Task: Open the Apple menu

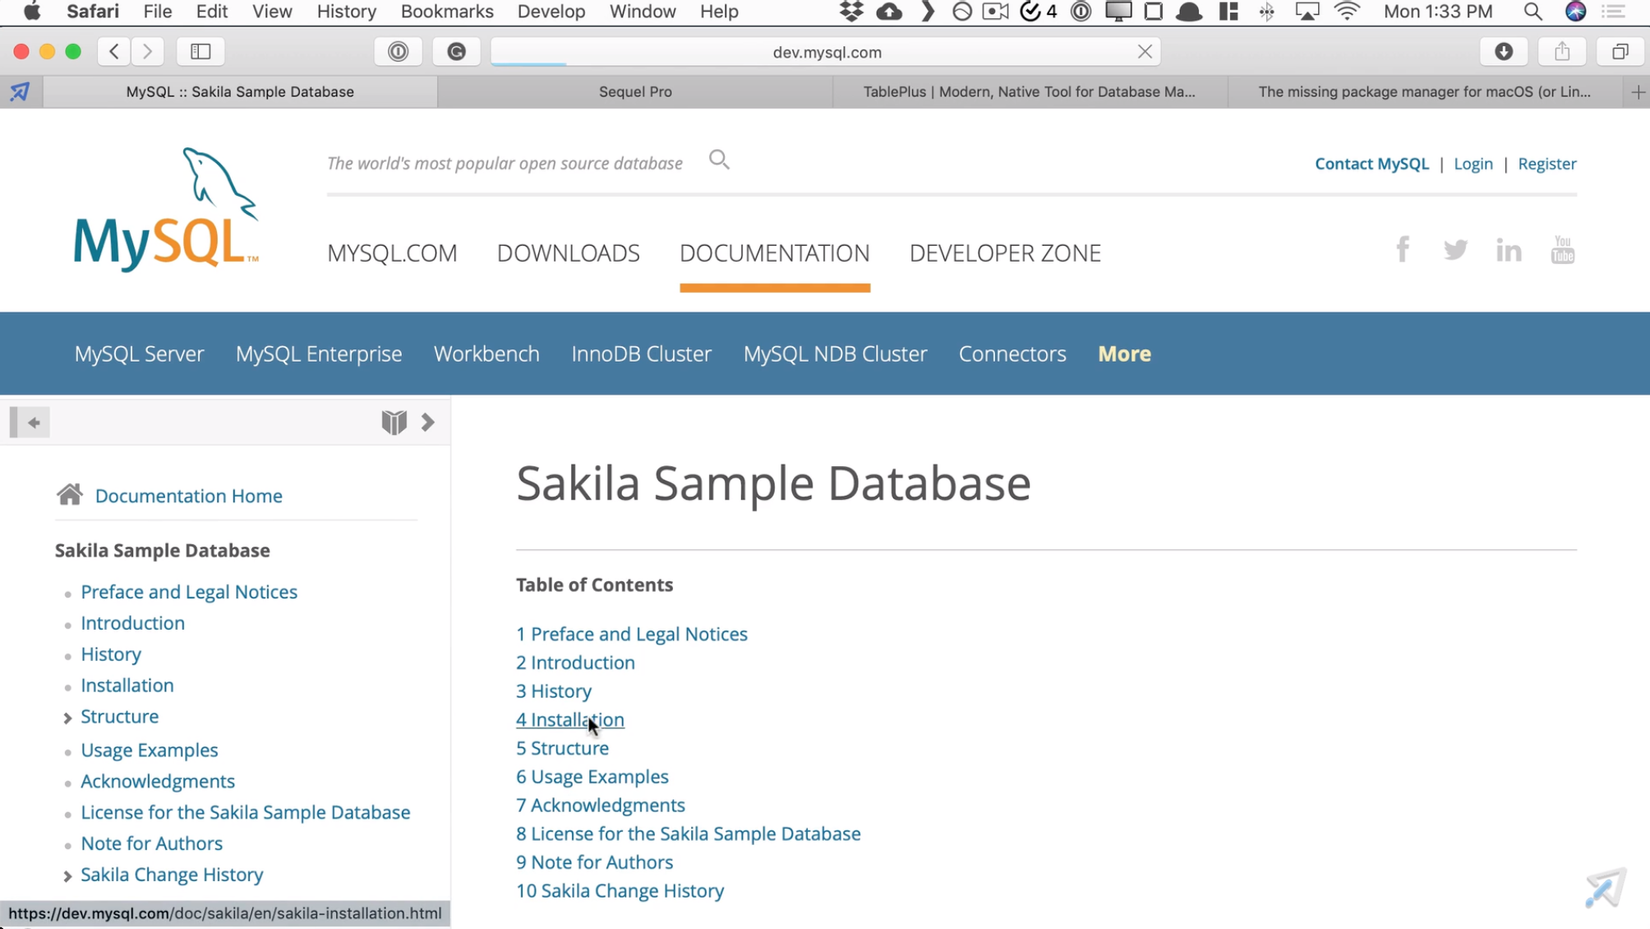Action: pos(32,12)
